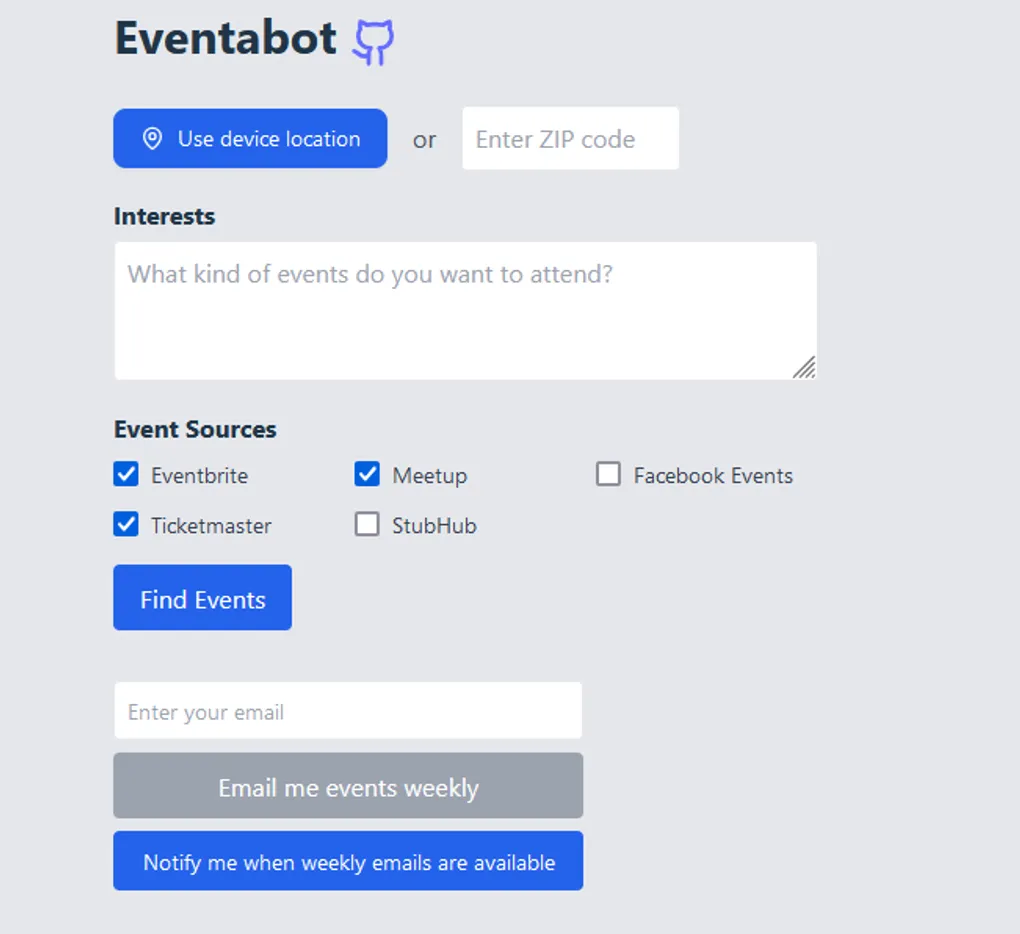The width and height of the screenshot is (1020, 934).
Task: Click into the Interests text area
Action: (x=466, y=311)
